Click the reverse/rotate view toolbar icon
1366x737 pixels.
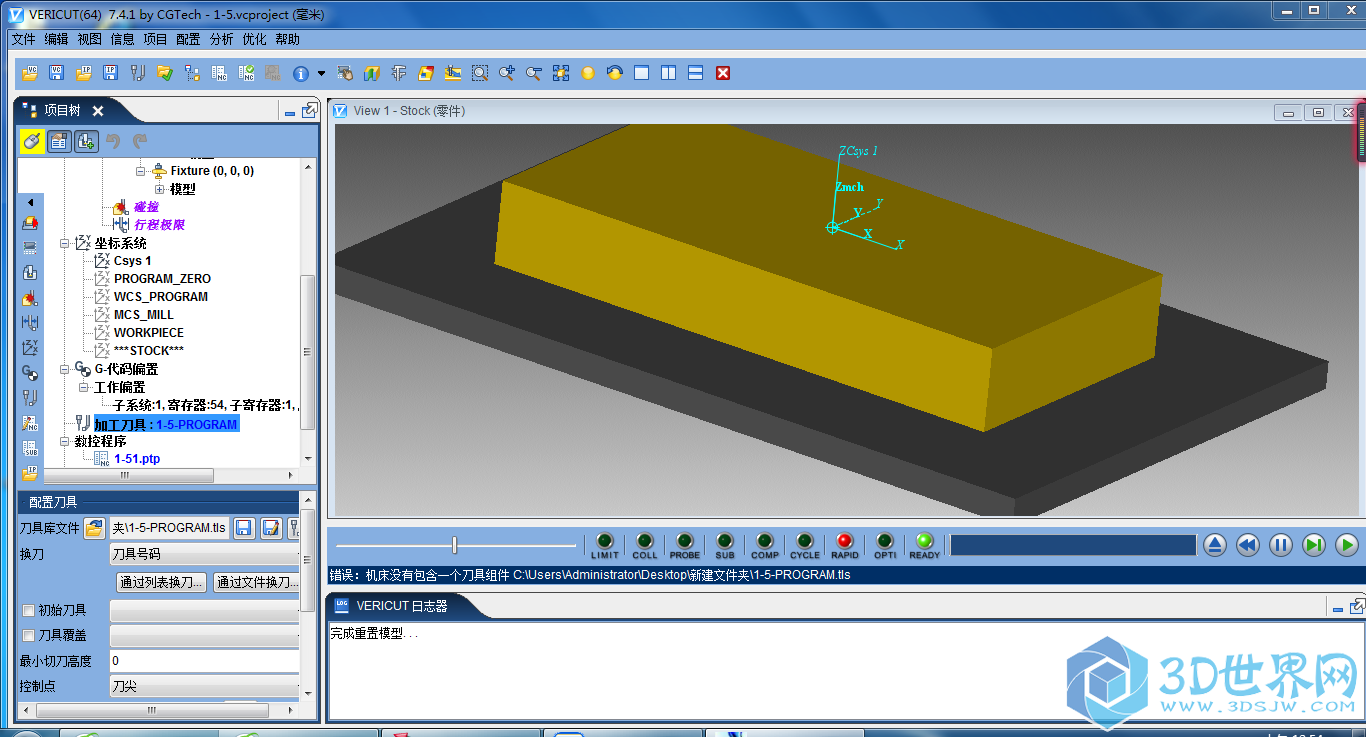[615, 73]
